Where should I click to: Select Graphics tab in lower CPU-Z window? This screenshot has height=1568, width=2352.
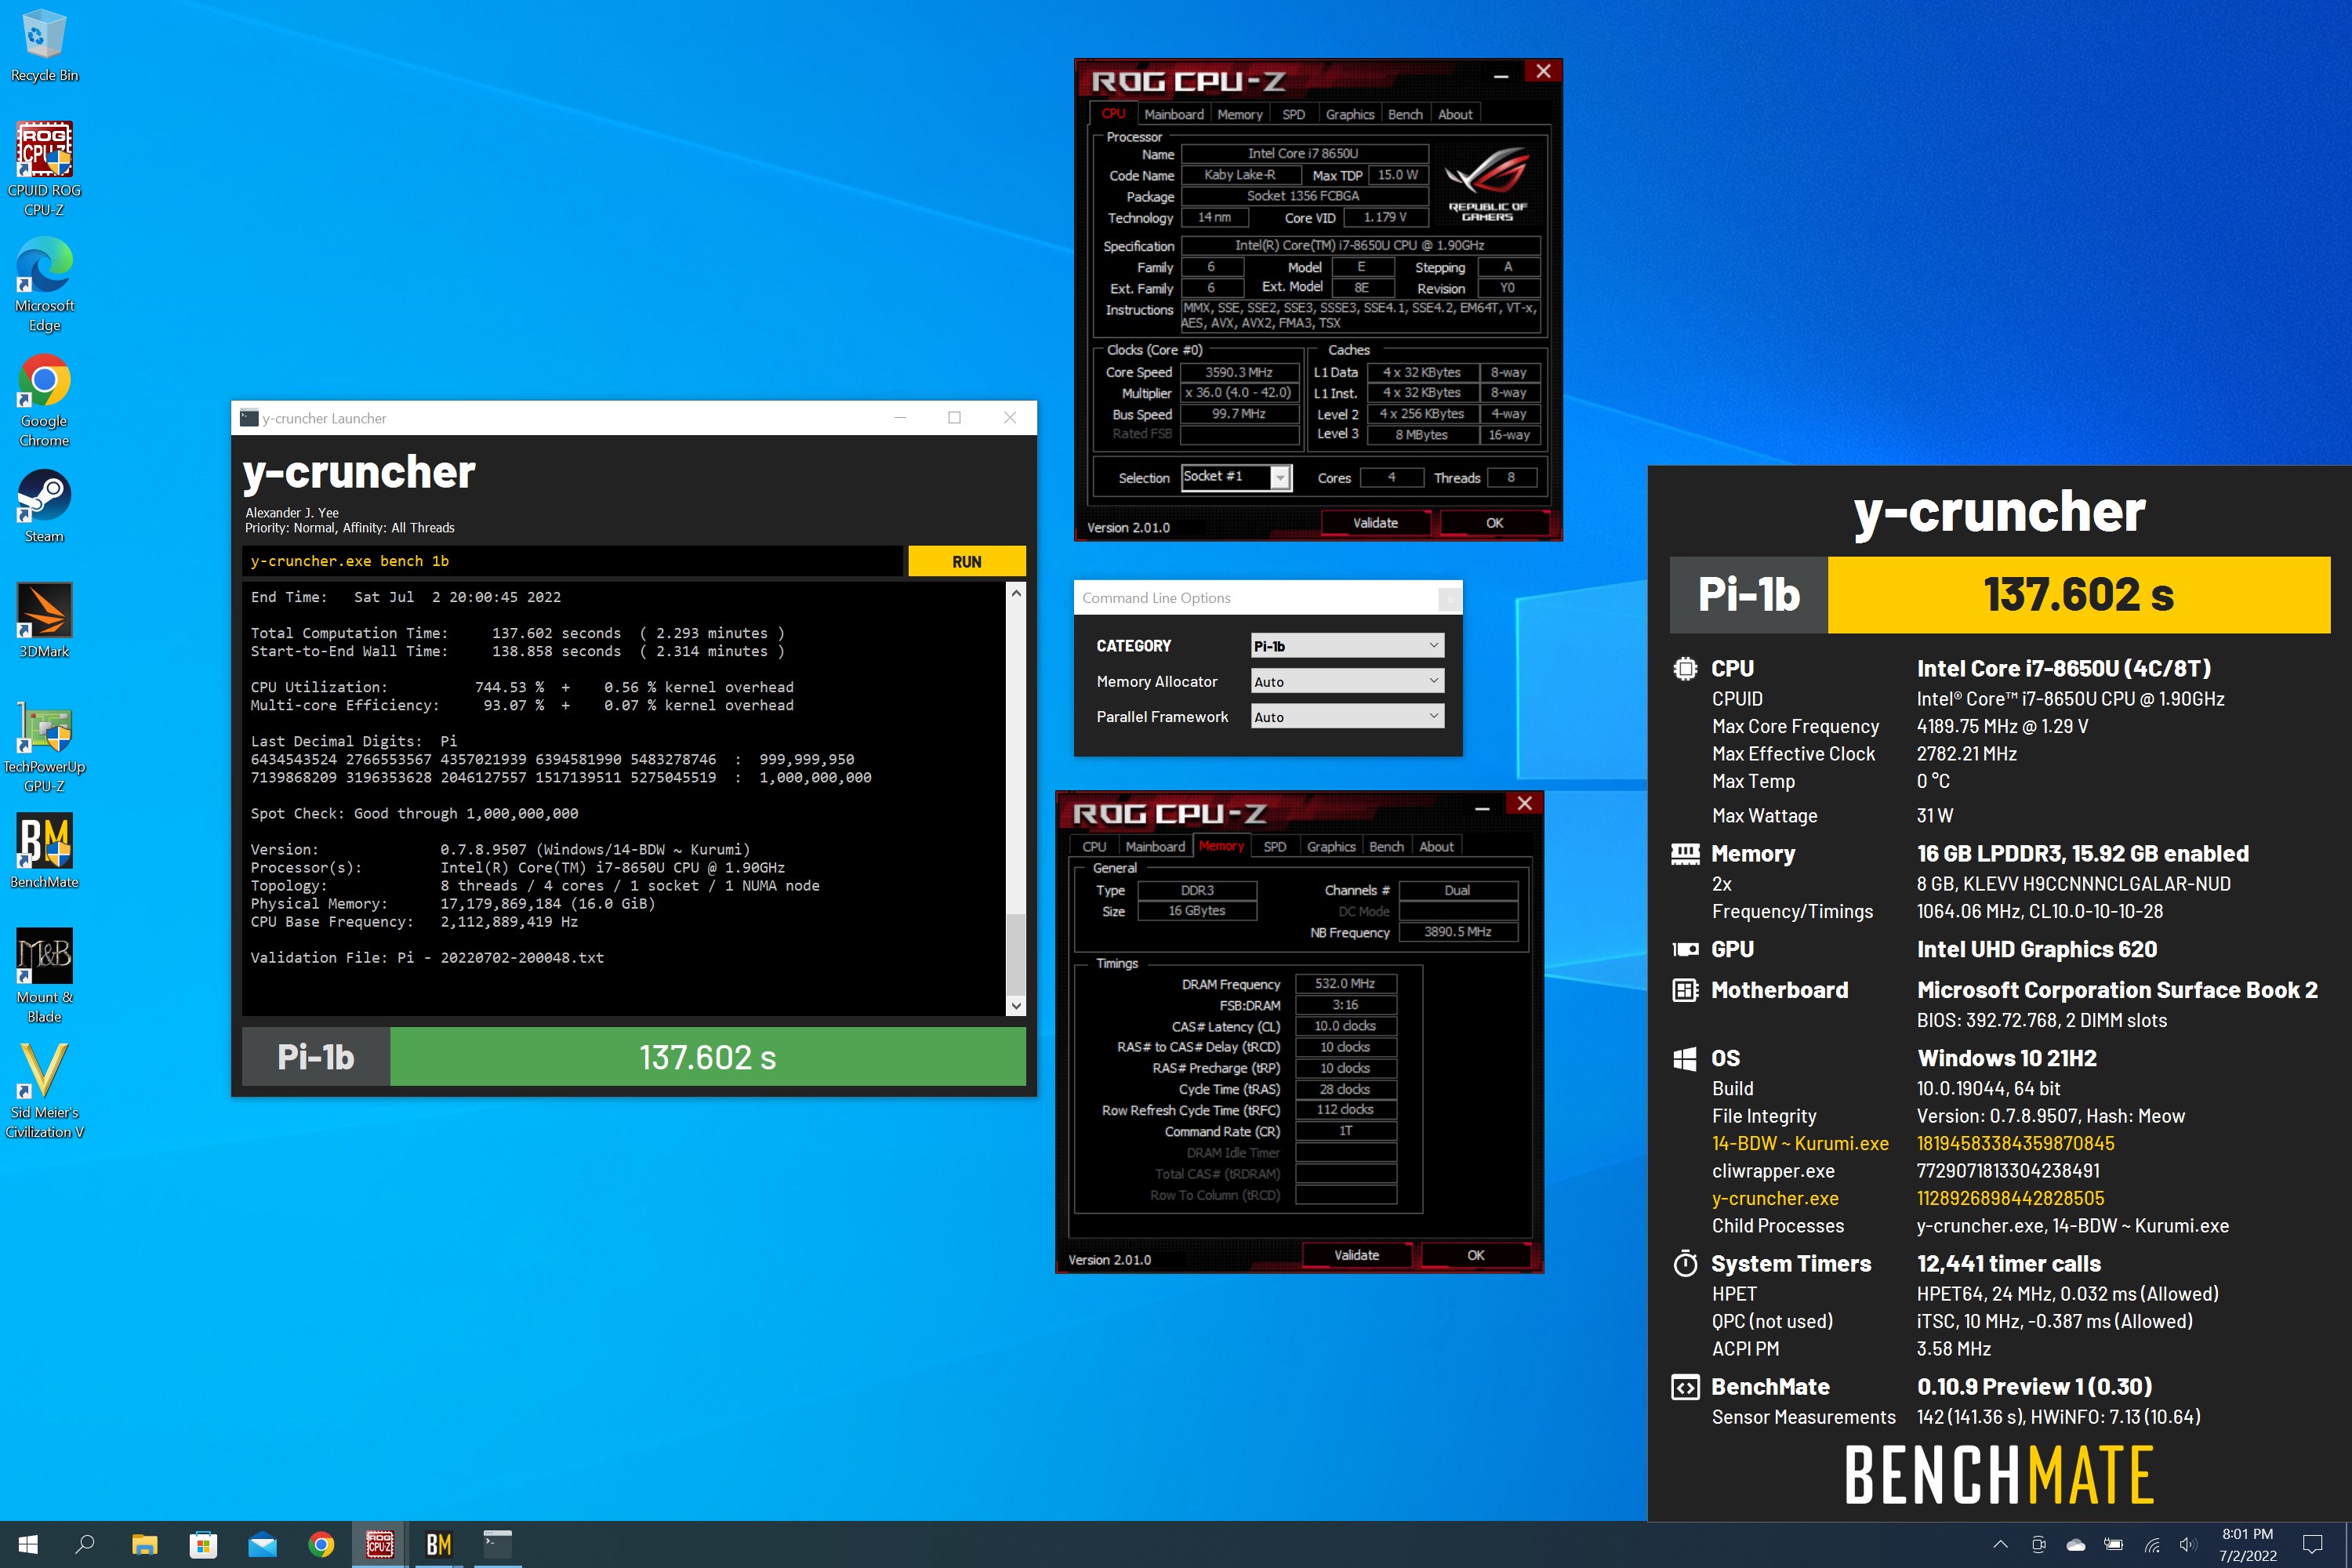click(x=1330, y=846)
